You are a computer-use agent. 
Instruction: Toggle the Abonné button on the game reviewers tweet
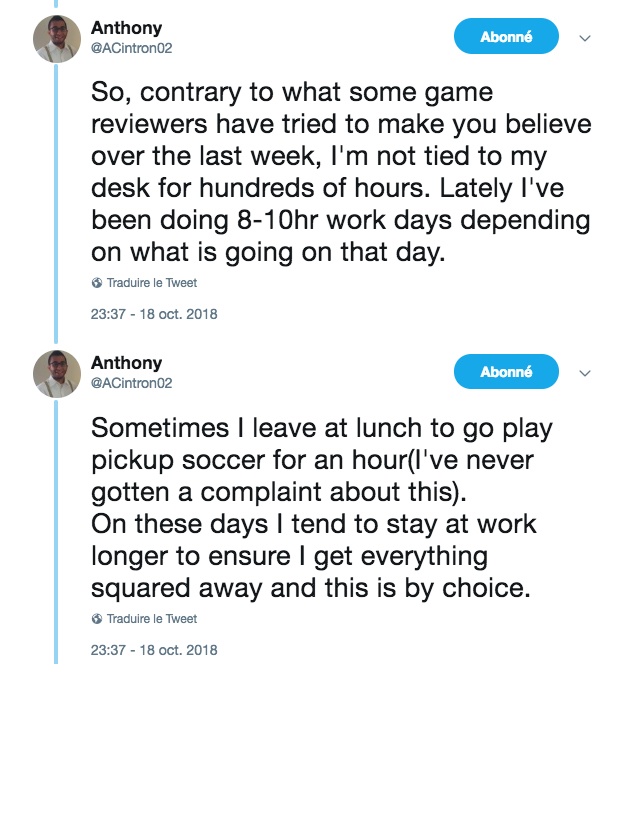click(x=506, y=37)
